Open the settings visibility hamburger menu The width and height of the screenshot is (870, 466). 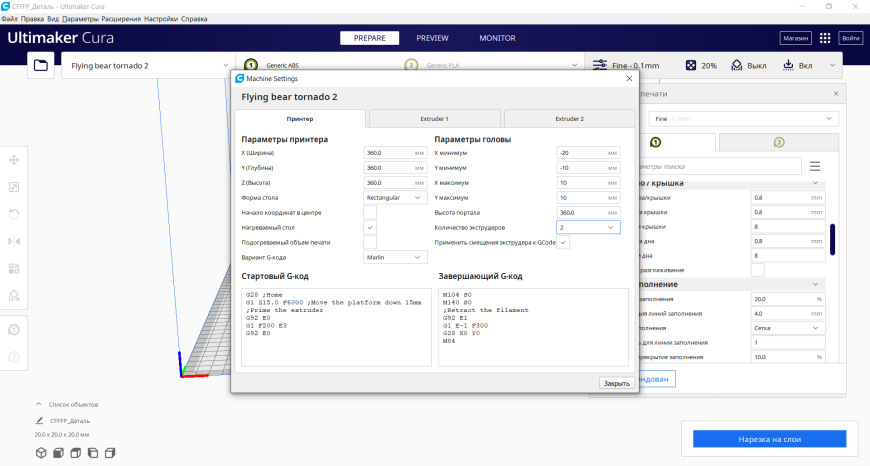[x=815, y=166]
